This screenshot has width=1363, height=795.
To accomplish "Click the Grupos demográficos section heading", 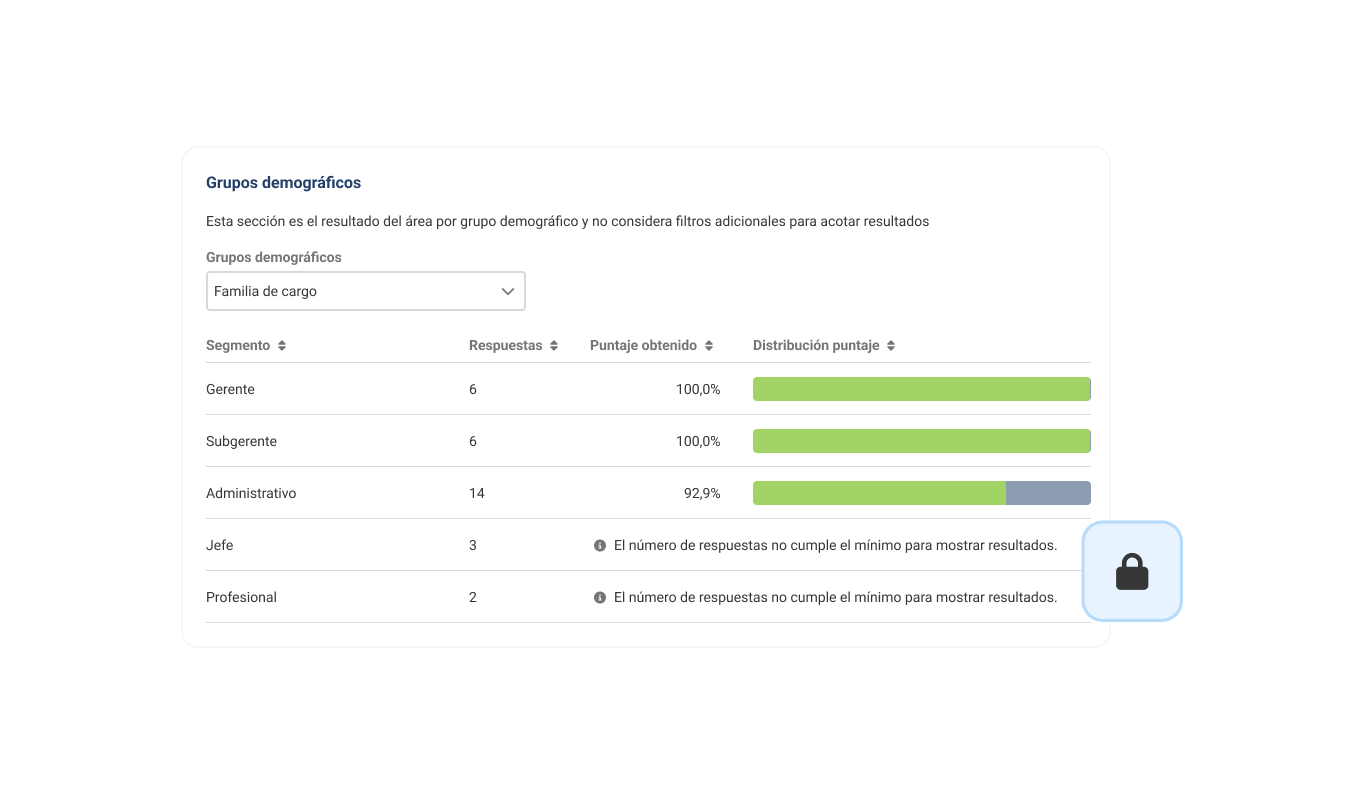I will coord(283,183).
